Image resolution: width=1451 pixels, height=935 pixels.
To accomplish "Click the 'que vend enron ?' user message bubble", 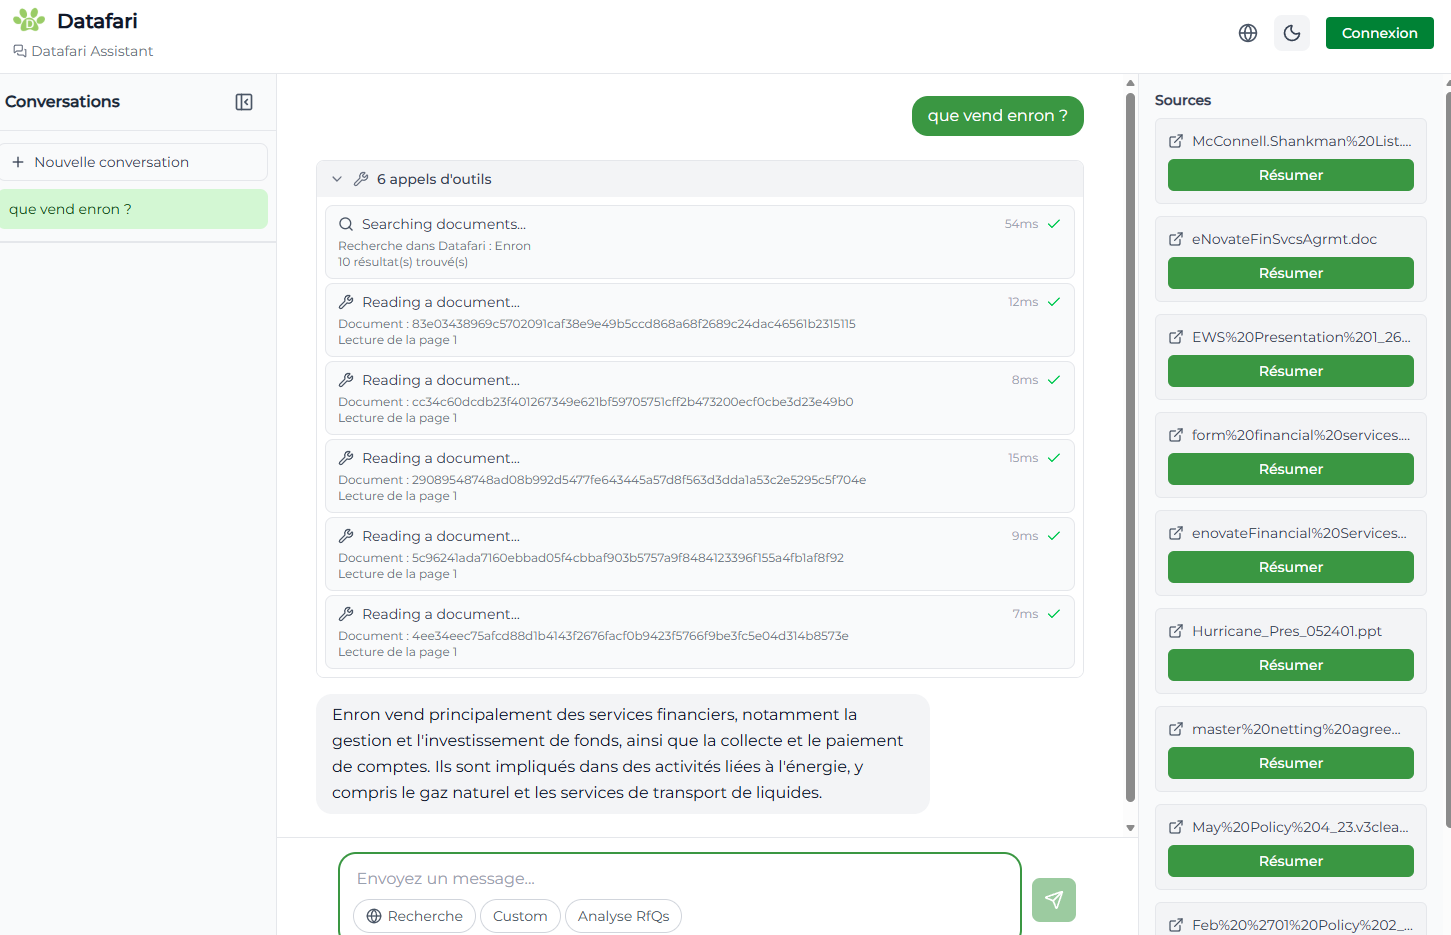I will [x=997, y=116].
